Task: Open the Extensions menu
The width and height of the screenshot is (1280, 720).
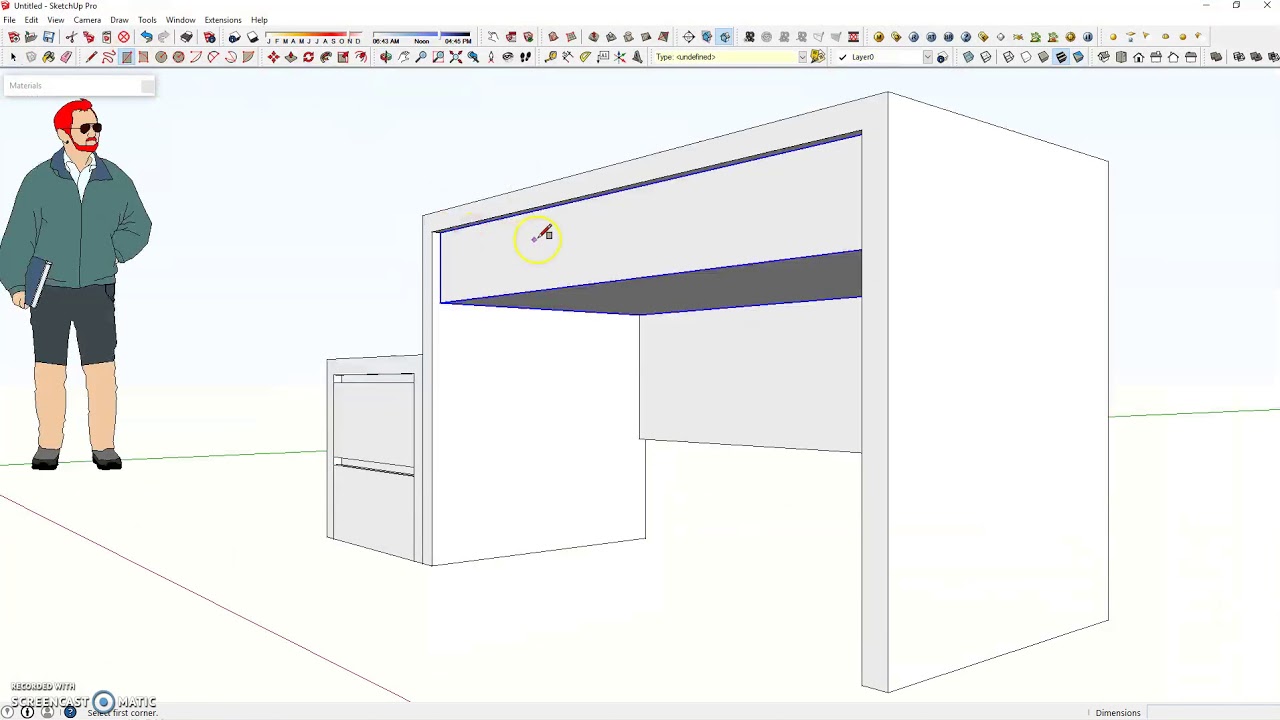Action: [223, 20]
